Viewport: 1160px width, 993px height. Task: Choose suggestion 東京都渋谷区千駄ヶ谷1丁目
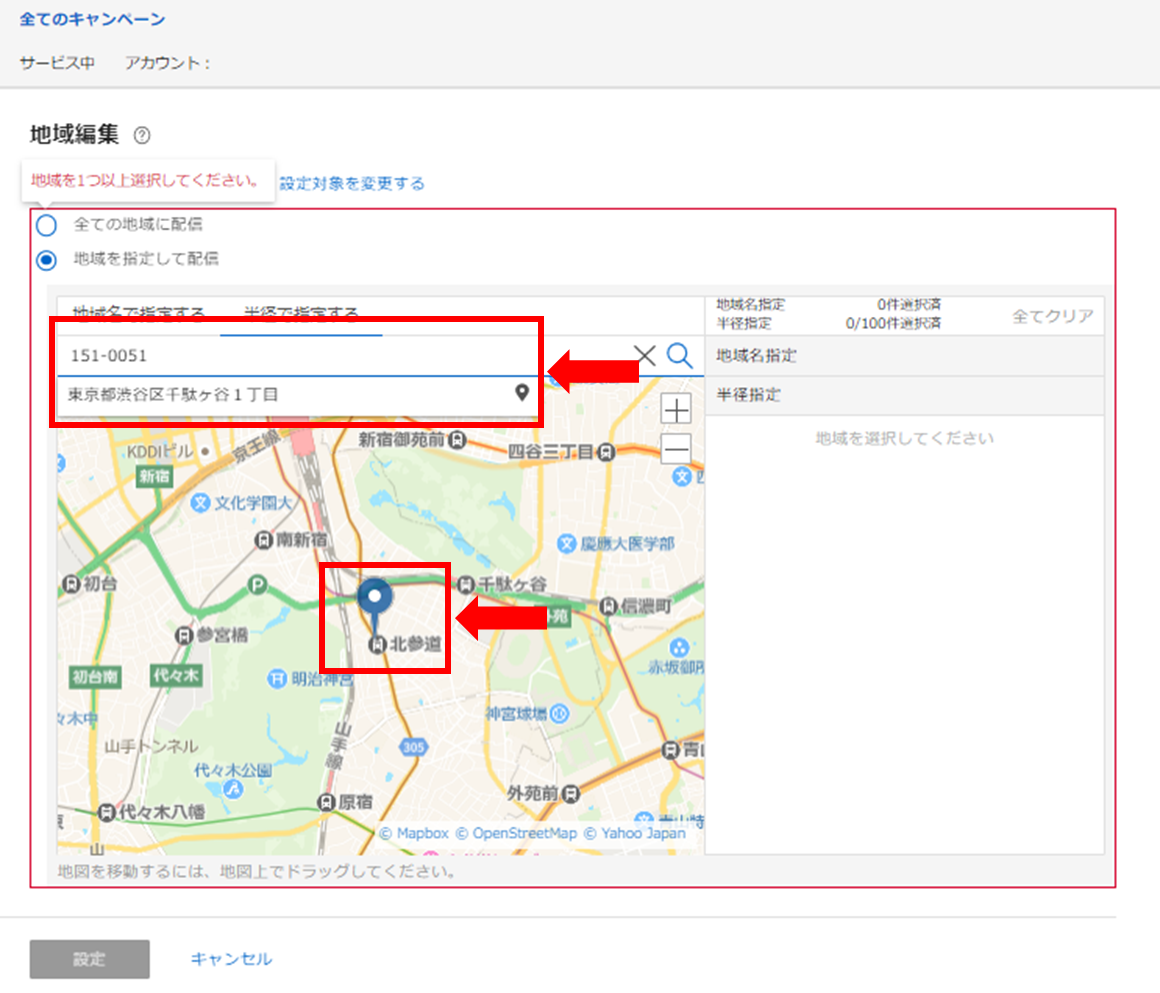[x=290, y=394]
